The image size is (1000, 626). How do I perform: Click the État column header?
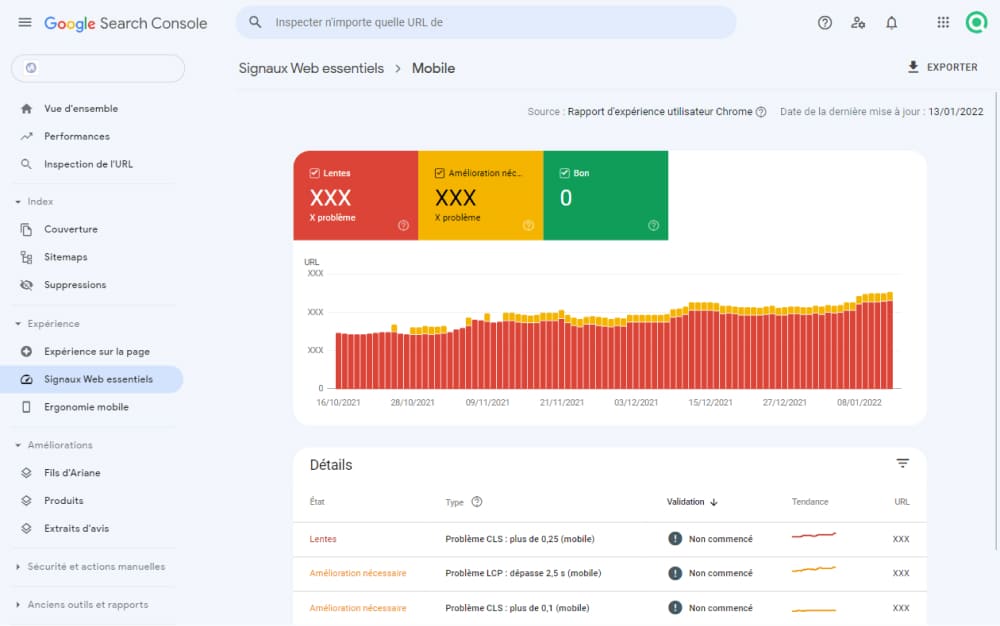(317, 502)
